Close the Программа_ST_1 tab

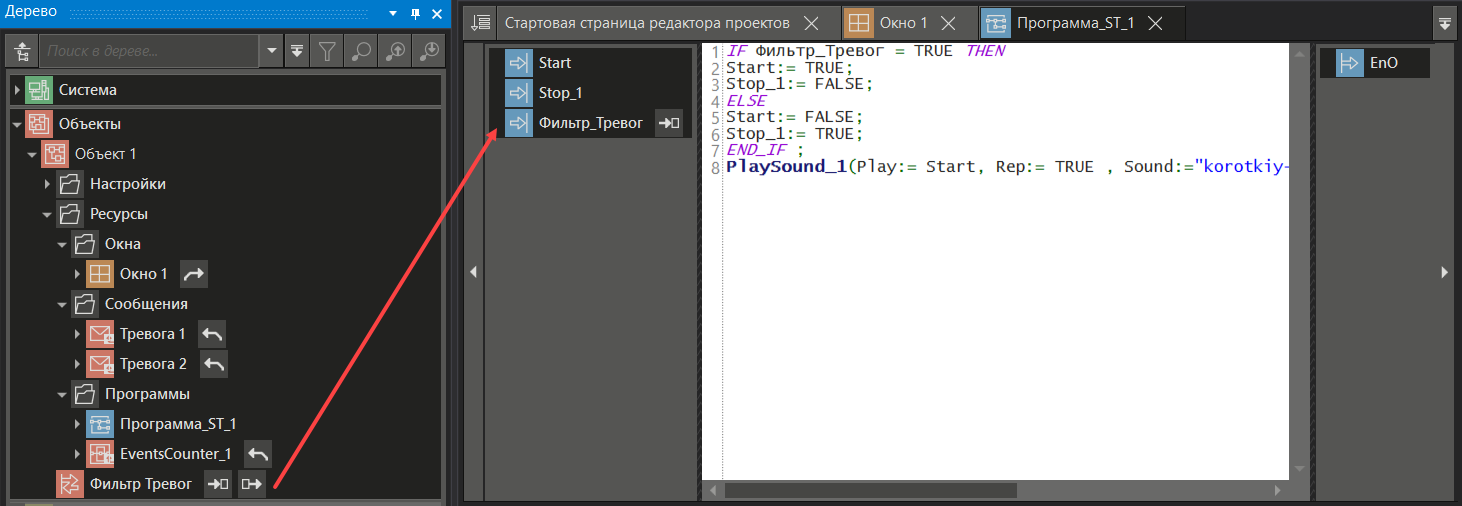[x=1155, y=22]
